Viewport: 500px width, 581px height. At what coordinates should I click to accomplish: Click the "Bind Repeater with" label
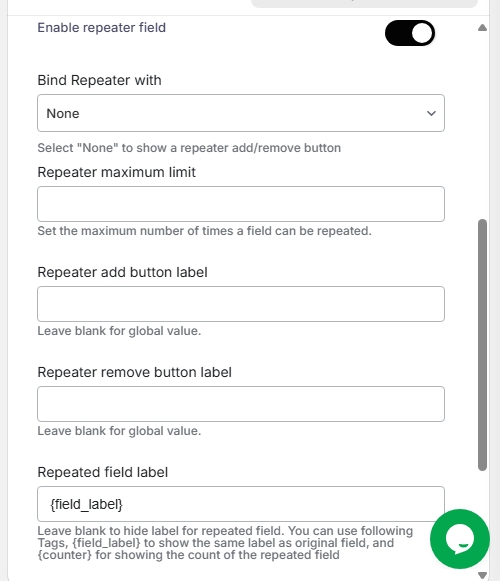pos(99,80)
